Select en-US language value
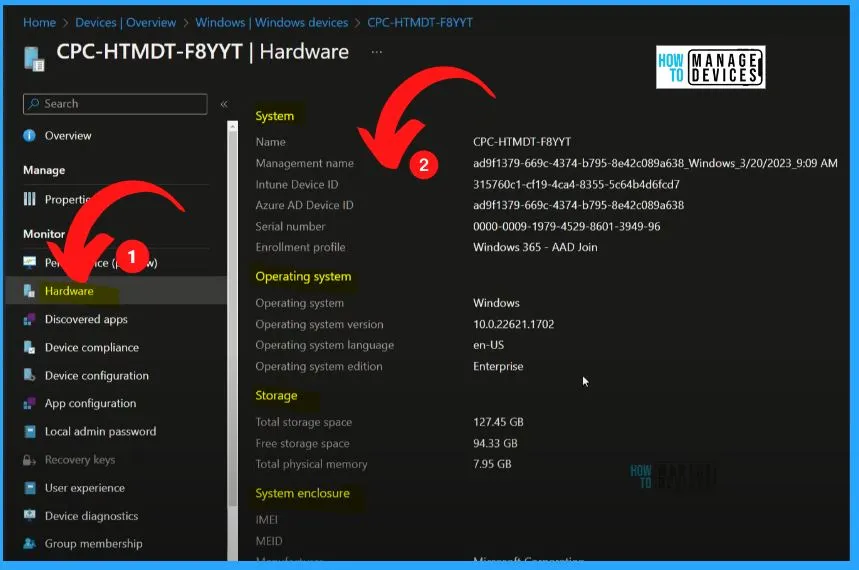The height and width of the screenshot is (570, 859). click(489, 345)
